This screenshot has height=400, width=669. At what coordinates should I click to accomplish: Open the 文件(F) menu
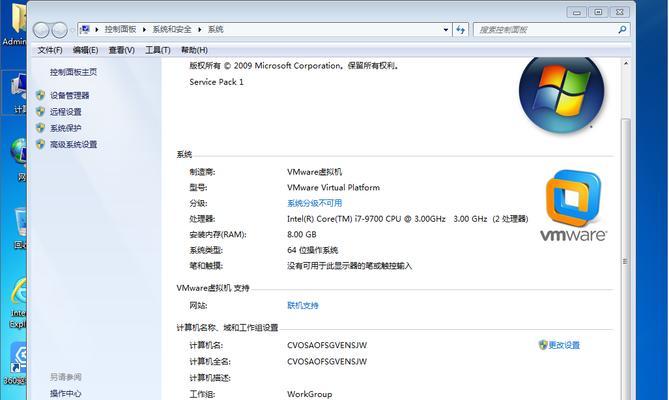[50, 50]
